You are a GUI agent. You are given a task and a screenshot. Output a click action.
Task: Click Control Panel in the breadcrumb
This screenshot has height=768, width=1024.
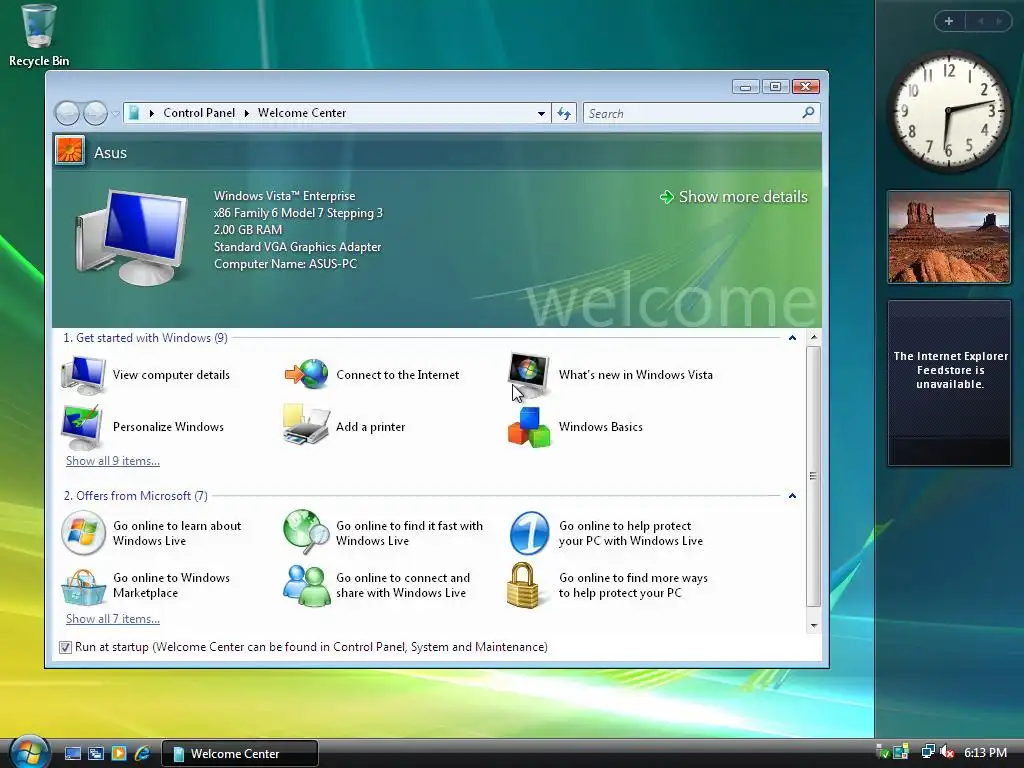pos(199,113)
